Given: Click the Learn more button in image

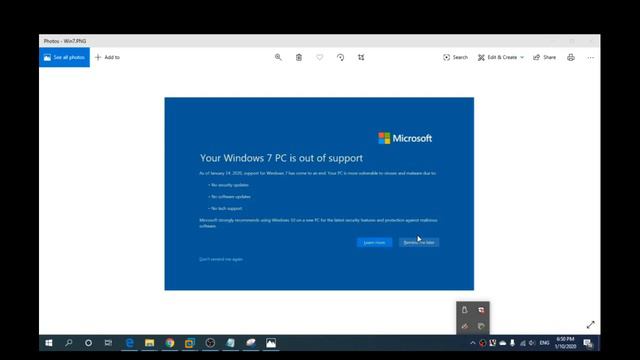Looking at the screenshot, I should click(x=374, y=242).
